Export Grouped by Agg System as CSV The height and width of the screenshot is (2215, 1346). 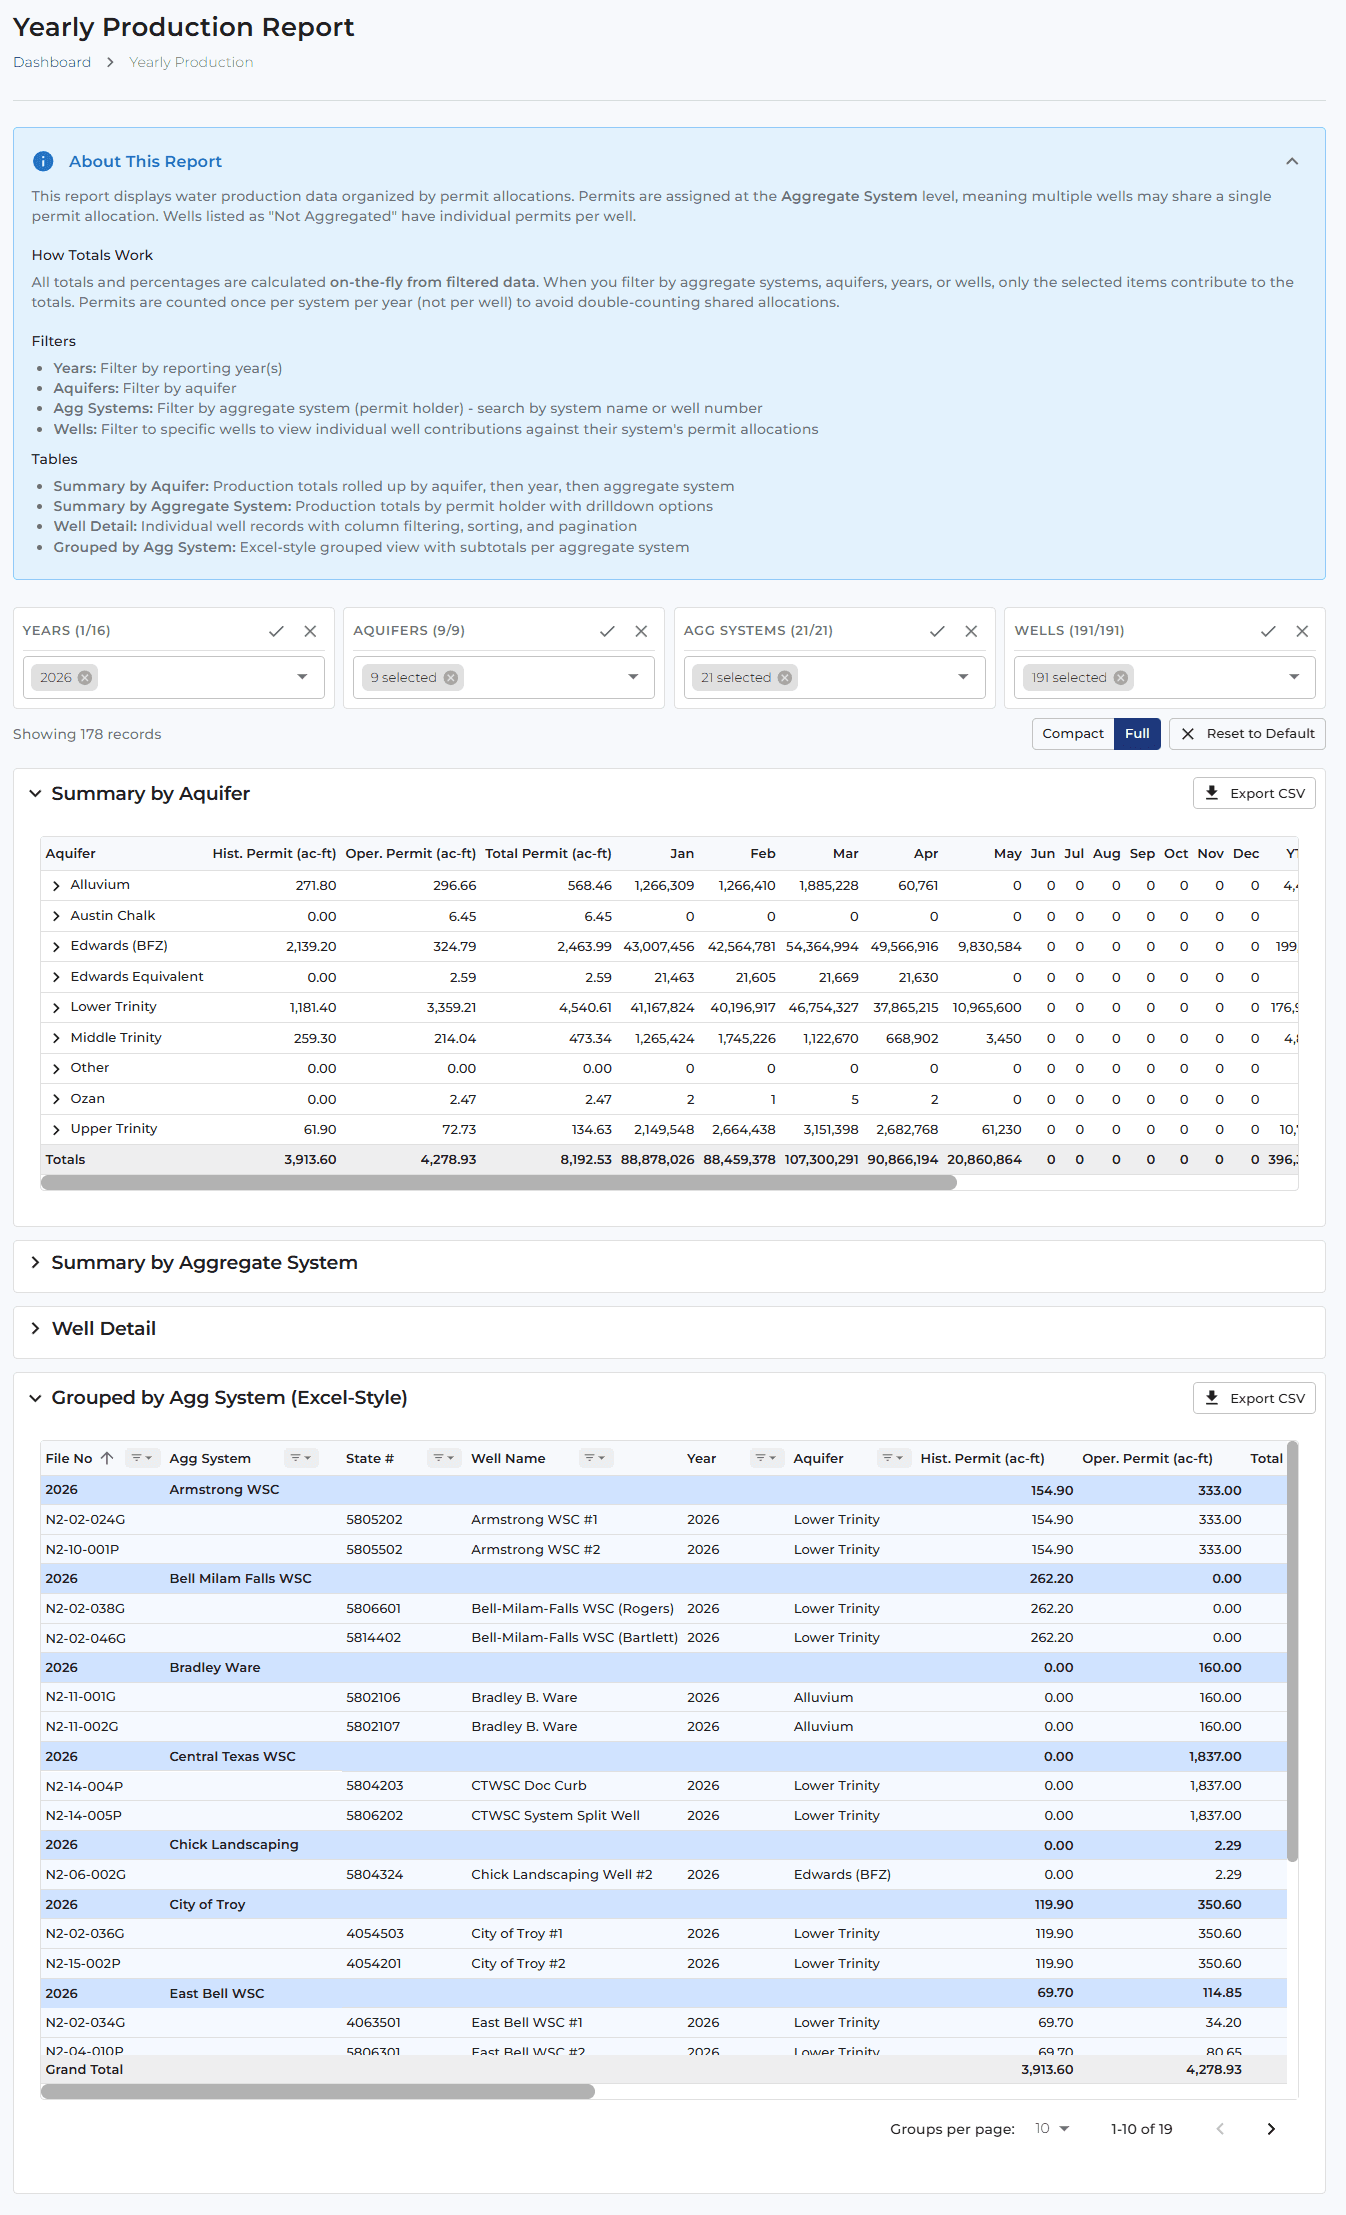(1254, 1398)
